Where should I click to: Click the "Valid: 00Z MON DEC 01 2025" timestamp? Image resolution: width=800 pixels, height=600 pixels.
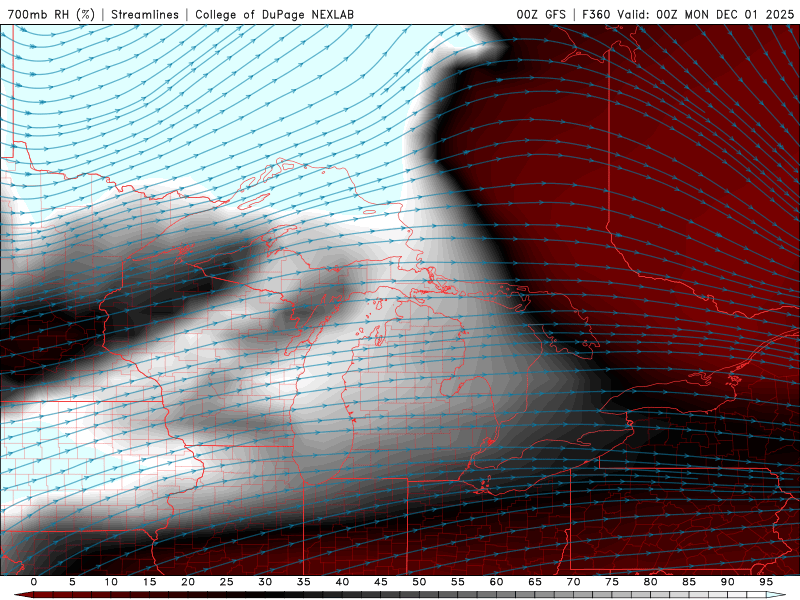pyautogui.click(x=706, y=14)
